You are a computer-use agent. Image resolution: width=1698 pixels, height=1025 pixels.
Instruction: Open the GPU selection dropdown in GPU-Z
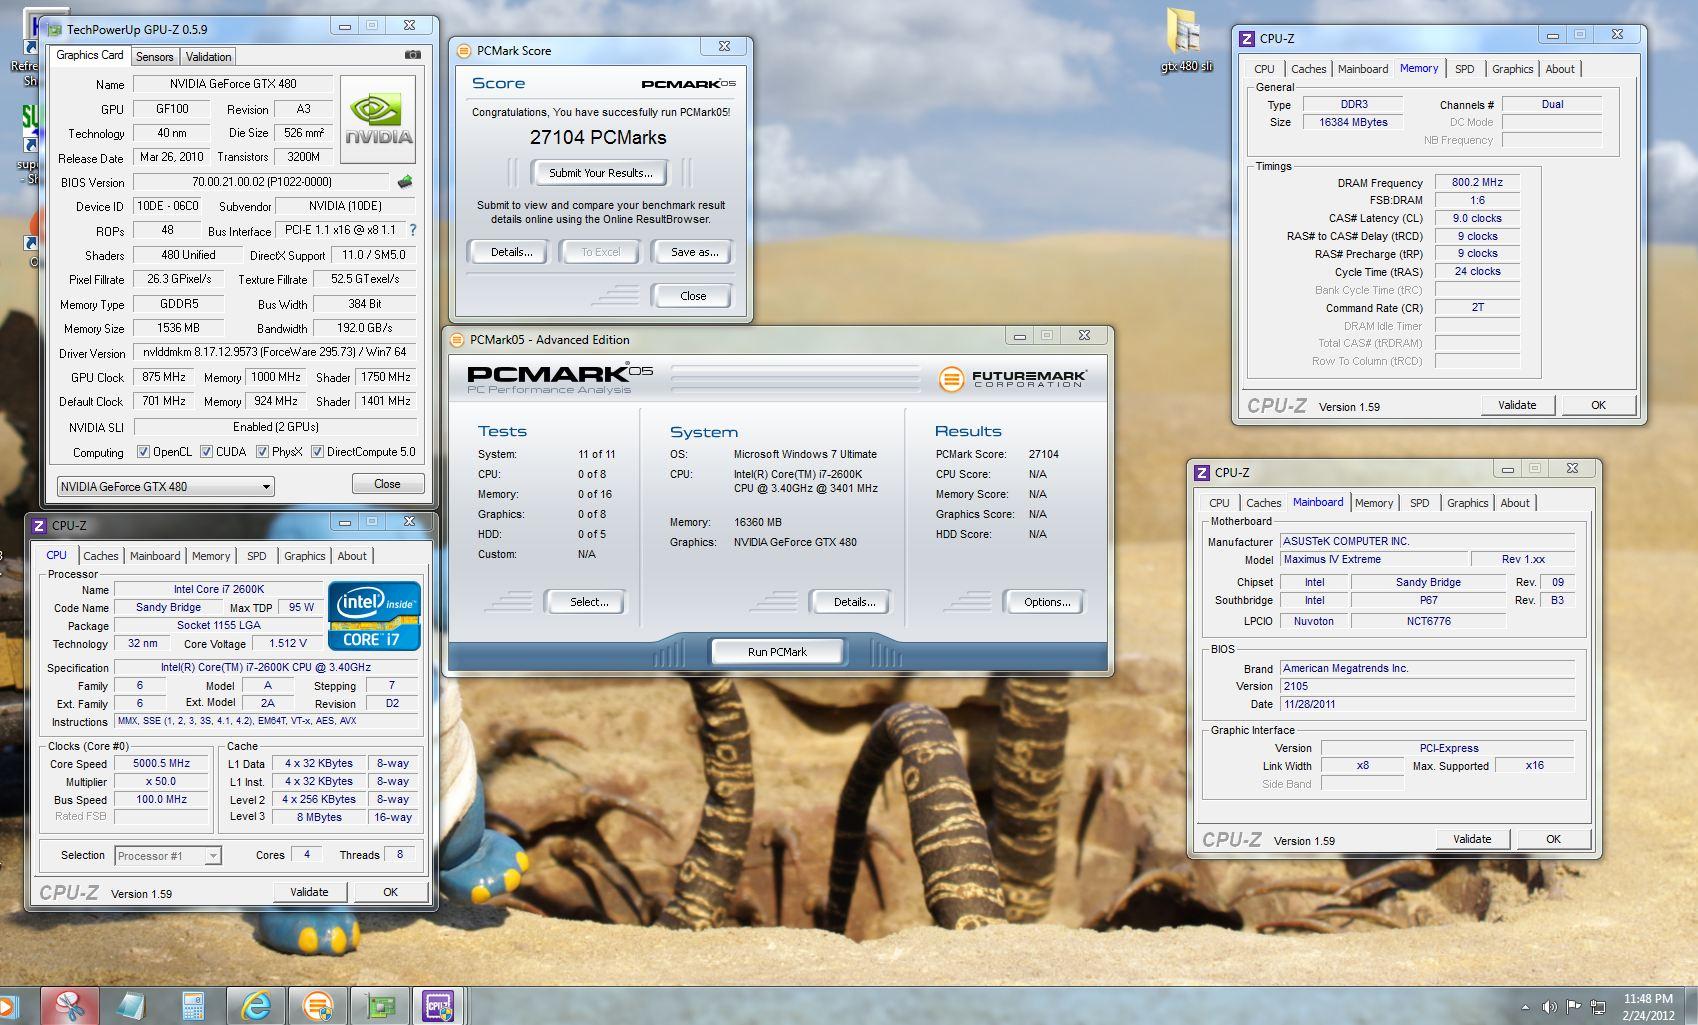[x=166, y=486]
